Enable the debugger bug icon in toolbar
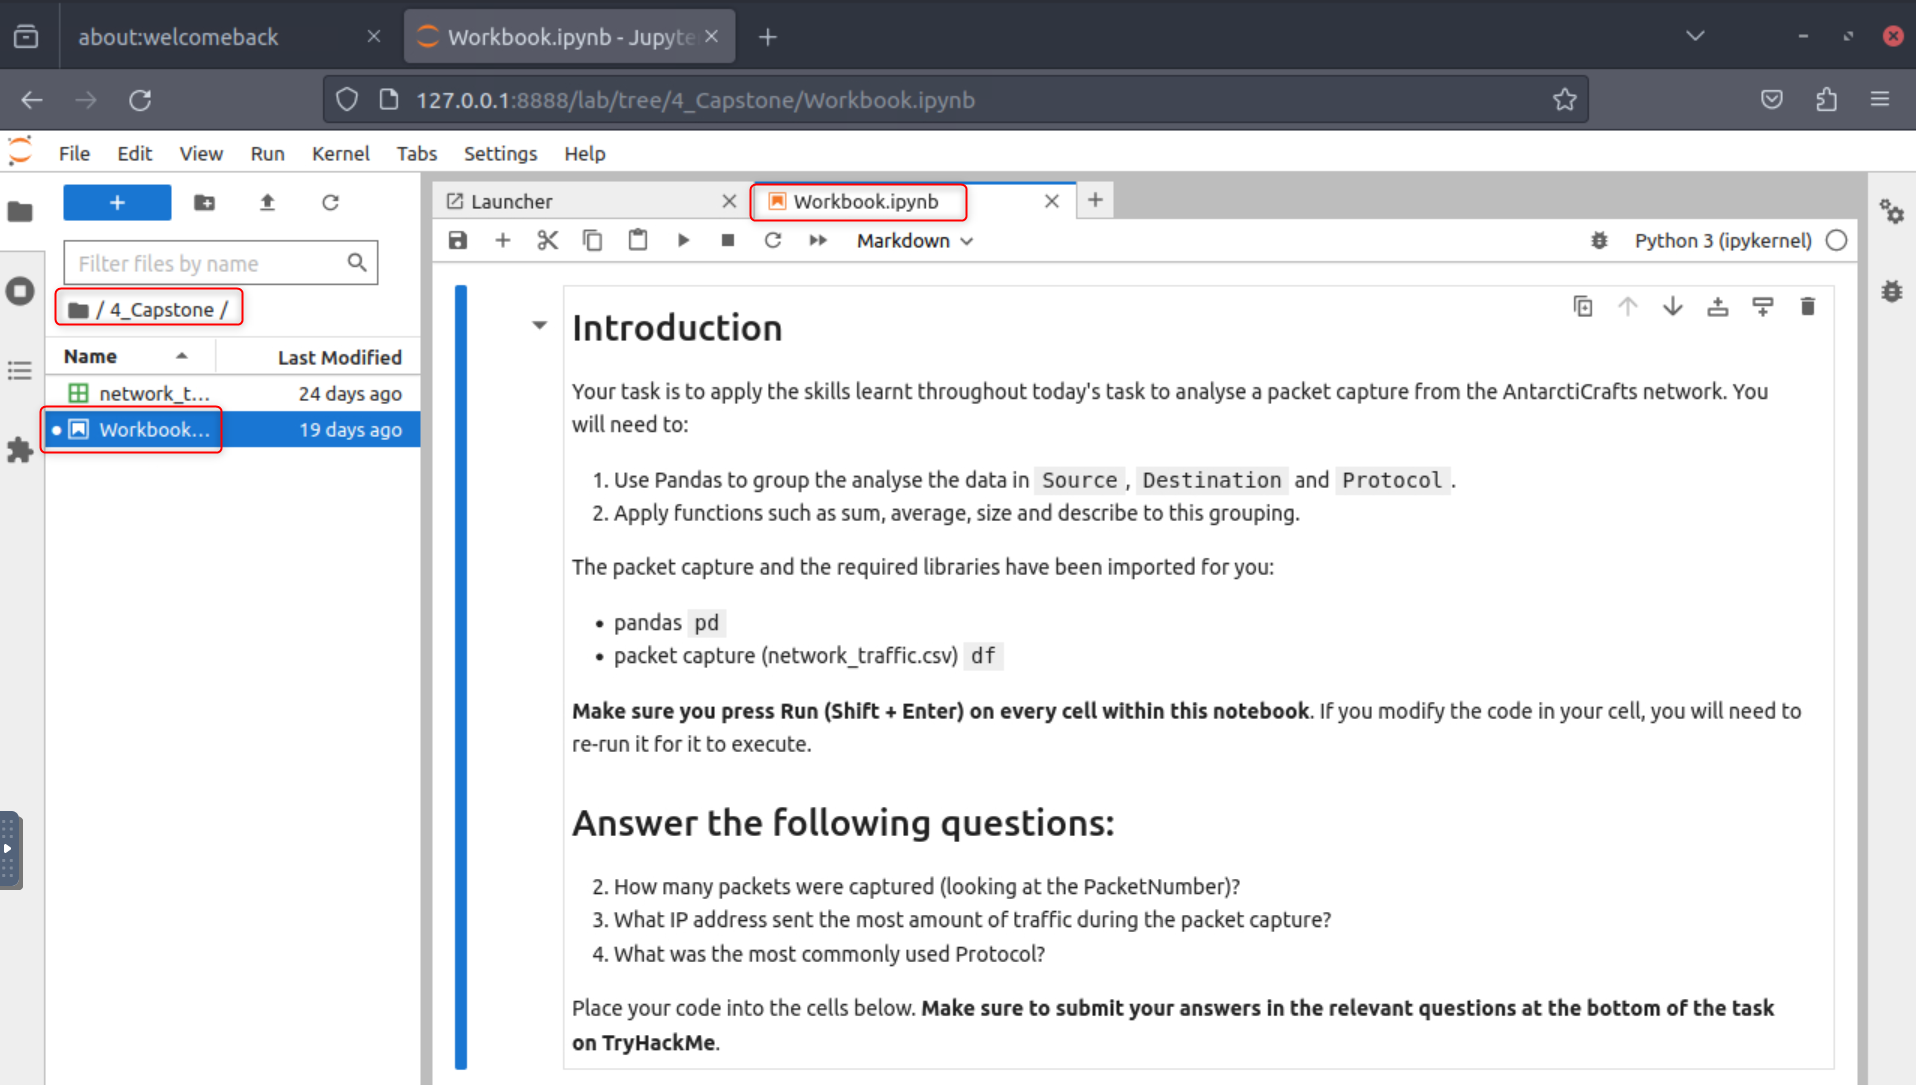This screenshot has height=1085, width=1916. pos(1599,240)
